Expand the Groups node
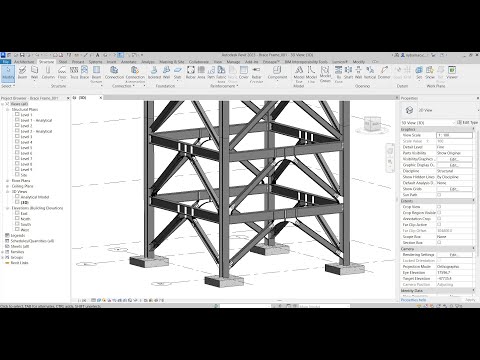 [x=3, y=257]
